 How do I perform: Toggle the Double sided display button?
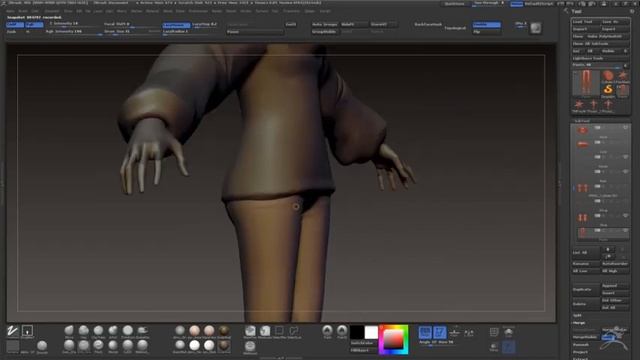click(x=487, y=25)
